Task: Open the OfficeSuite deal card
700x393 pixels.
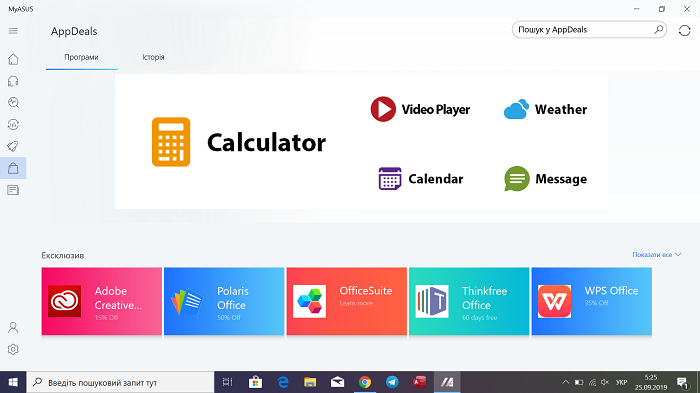Action: click(x=346, y=301)
